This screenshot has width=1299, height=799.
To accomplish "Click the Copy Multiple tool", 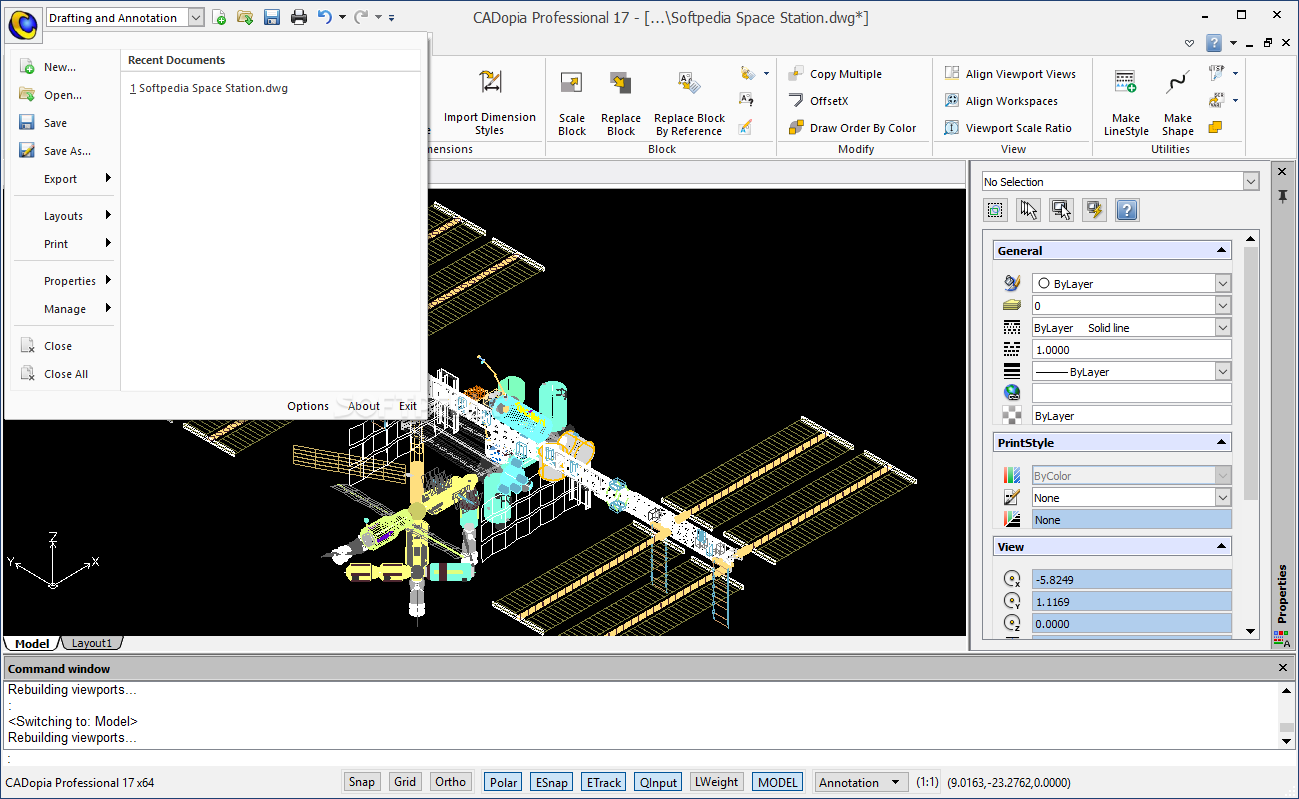I will pyautogui.click(x=834, y=74).
